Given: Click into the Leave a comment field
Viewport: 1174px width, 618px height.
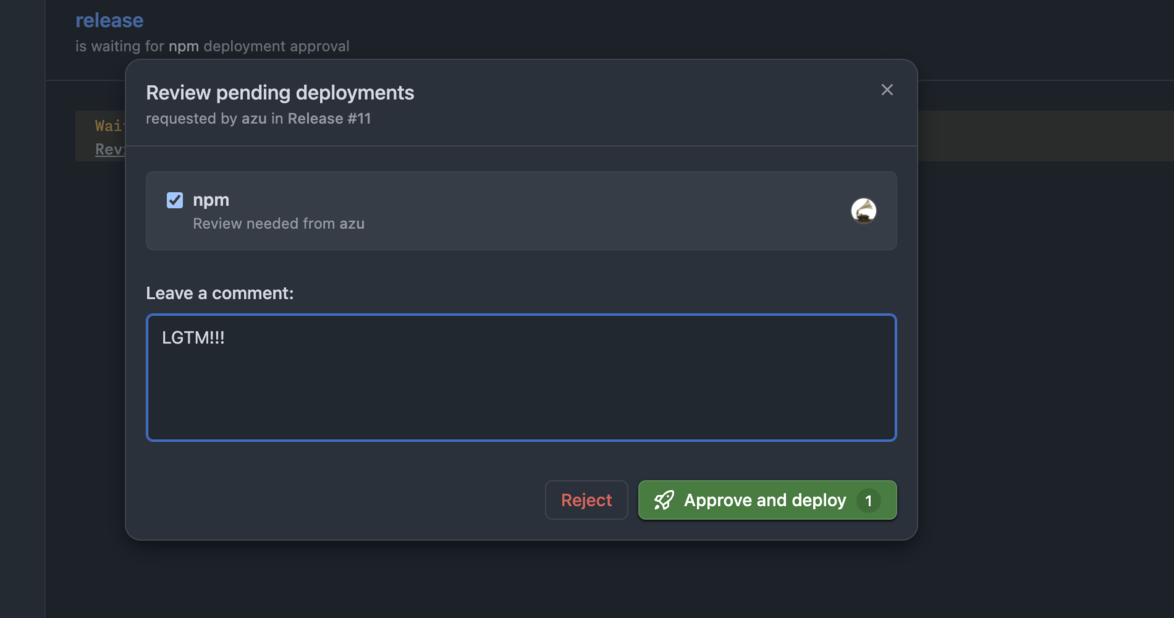Looking at the screenshot, I should coord(521,378).
